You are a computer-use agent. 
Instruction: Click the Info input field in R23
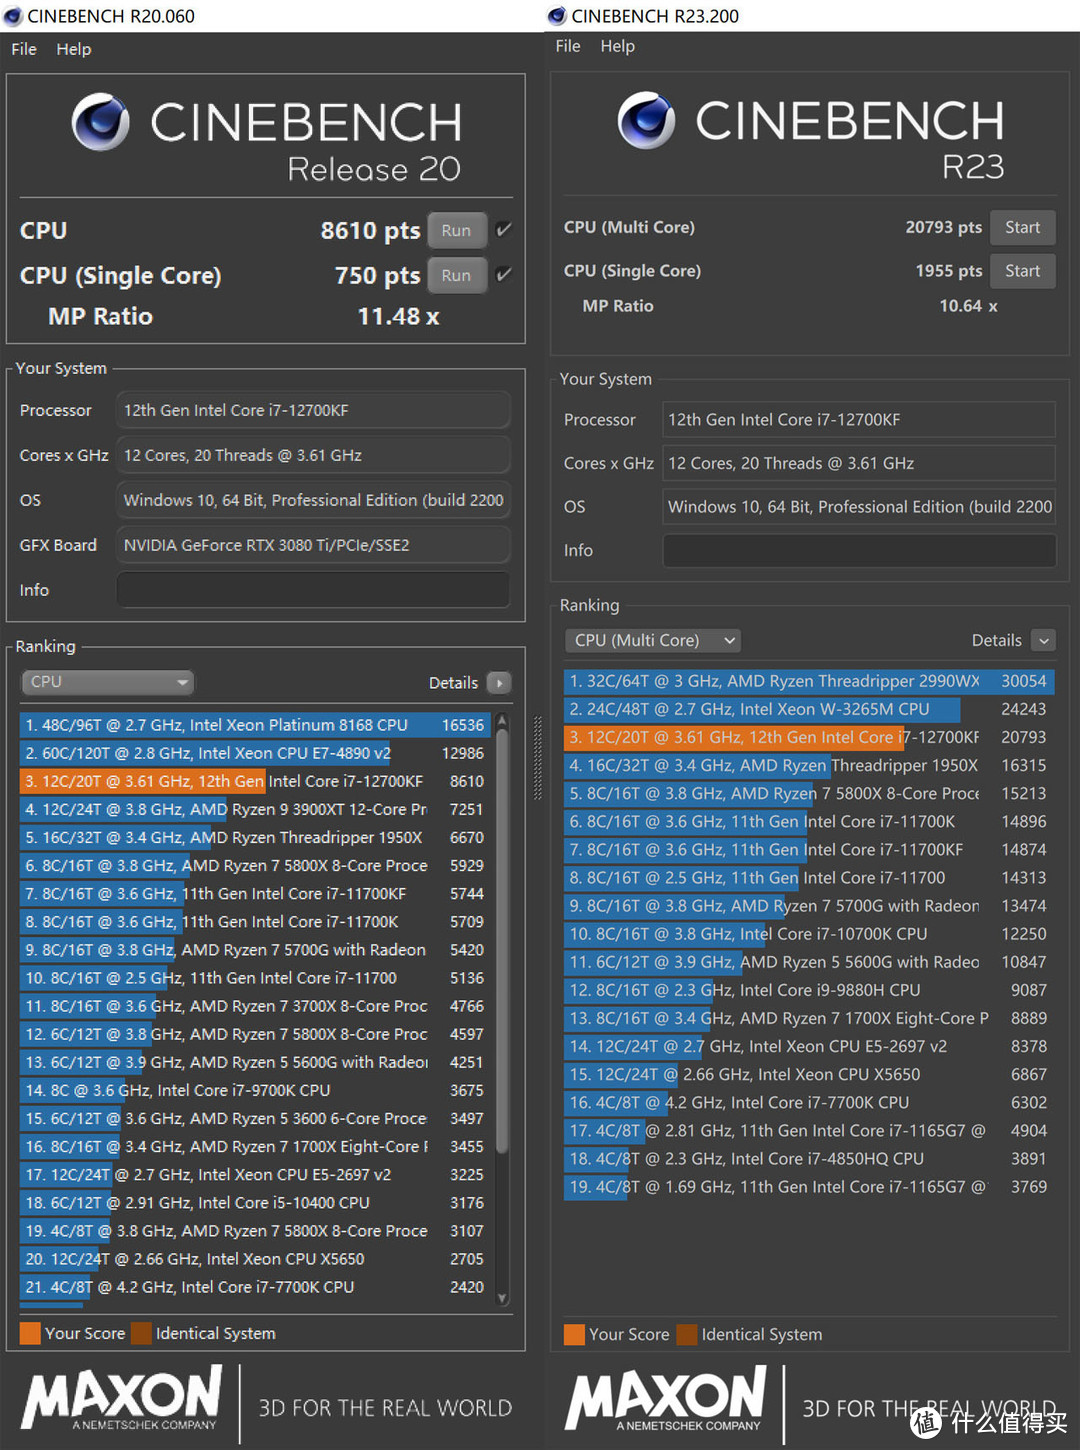coord(859,550)
